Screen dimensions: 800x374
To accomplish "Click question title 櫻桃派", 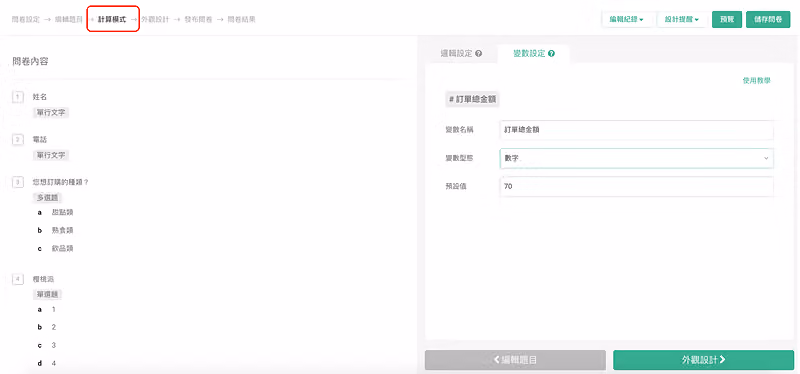I will (x=43, y=279).
